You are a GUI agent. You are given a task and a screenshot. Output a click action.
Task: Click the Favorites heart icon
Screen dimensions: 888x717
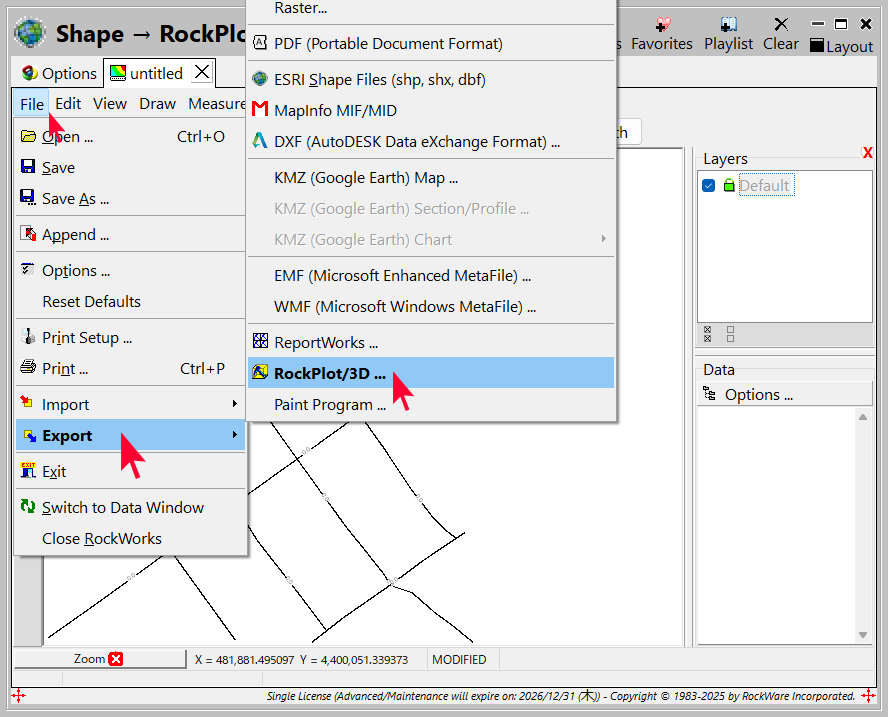pyautogui.click(x=662, y=25)
